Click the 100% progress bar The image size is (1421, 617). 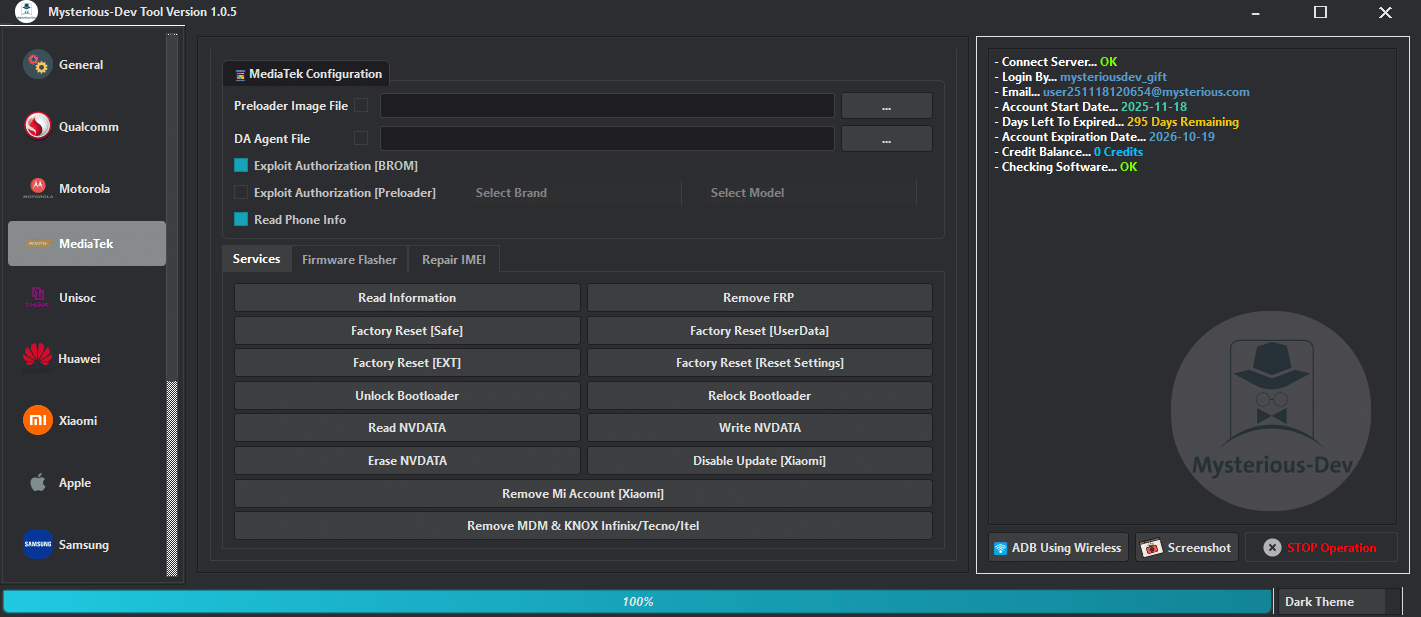point(638,601)
